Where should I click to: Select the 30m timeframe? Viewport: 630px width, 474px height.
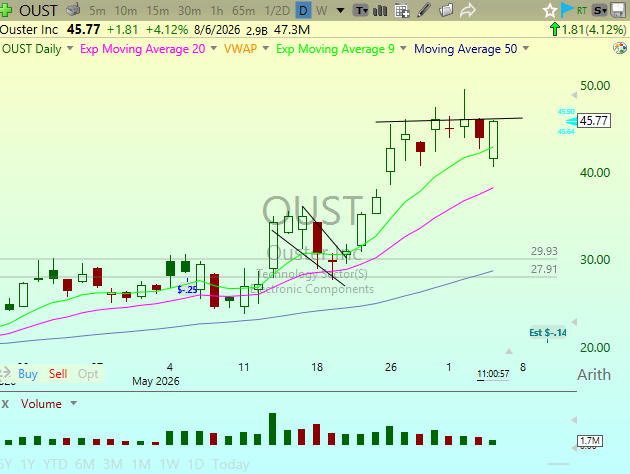click(189, 11)
